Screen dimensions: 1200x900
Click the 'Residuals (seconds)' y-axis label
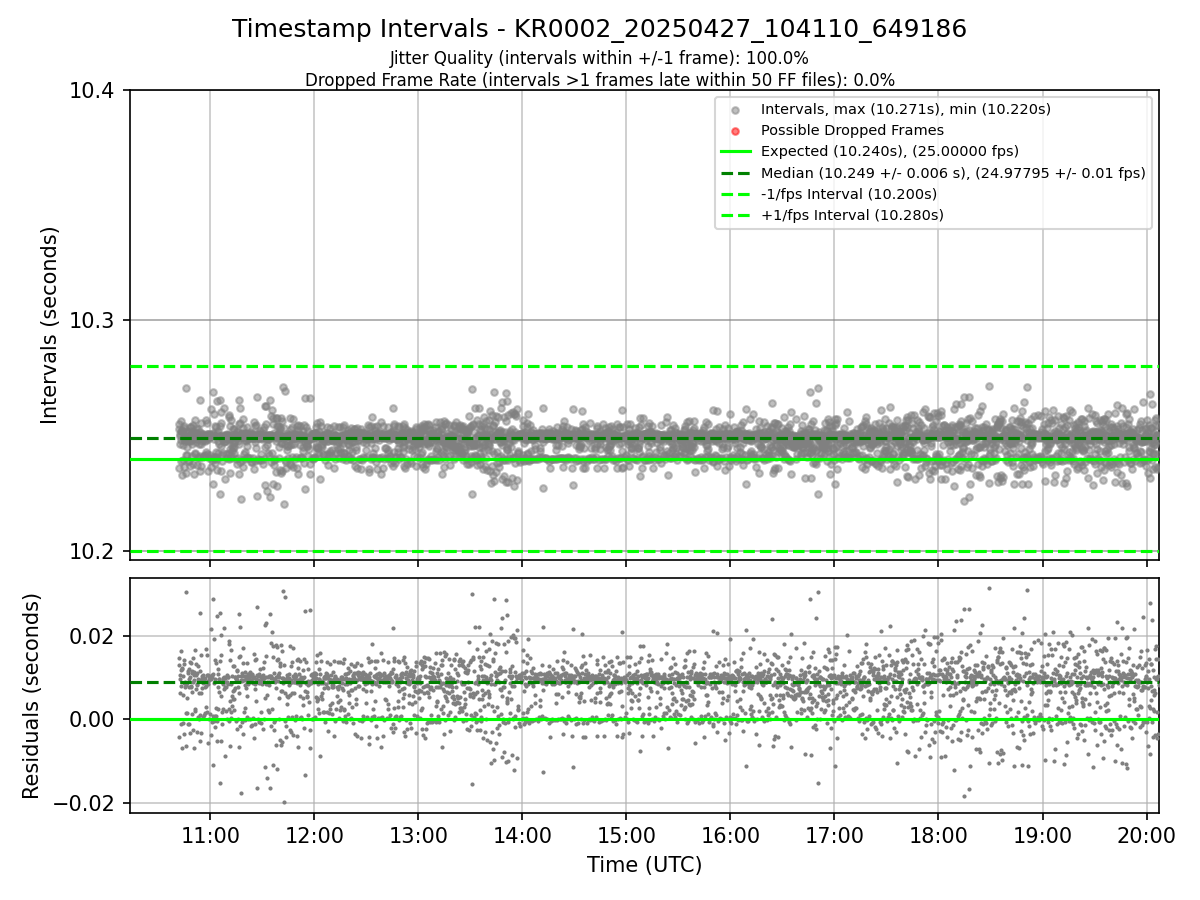click(x=31, y=696)
